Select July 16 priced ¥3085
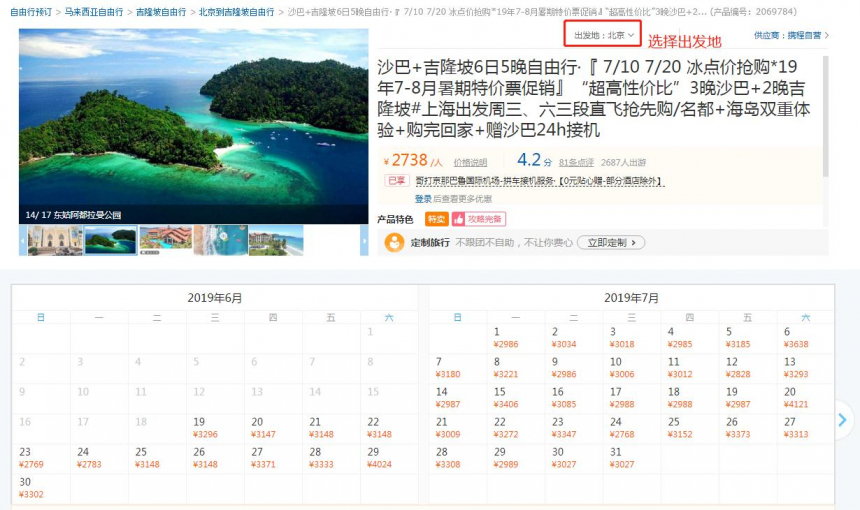Viewport: 860px width, 510px height. click(x=574, y=399)
